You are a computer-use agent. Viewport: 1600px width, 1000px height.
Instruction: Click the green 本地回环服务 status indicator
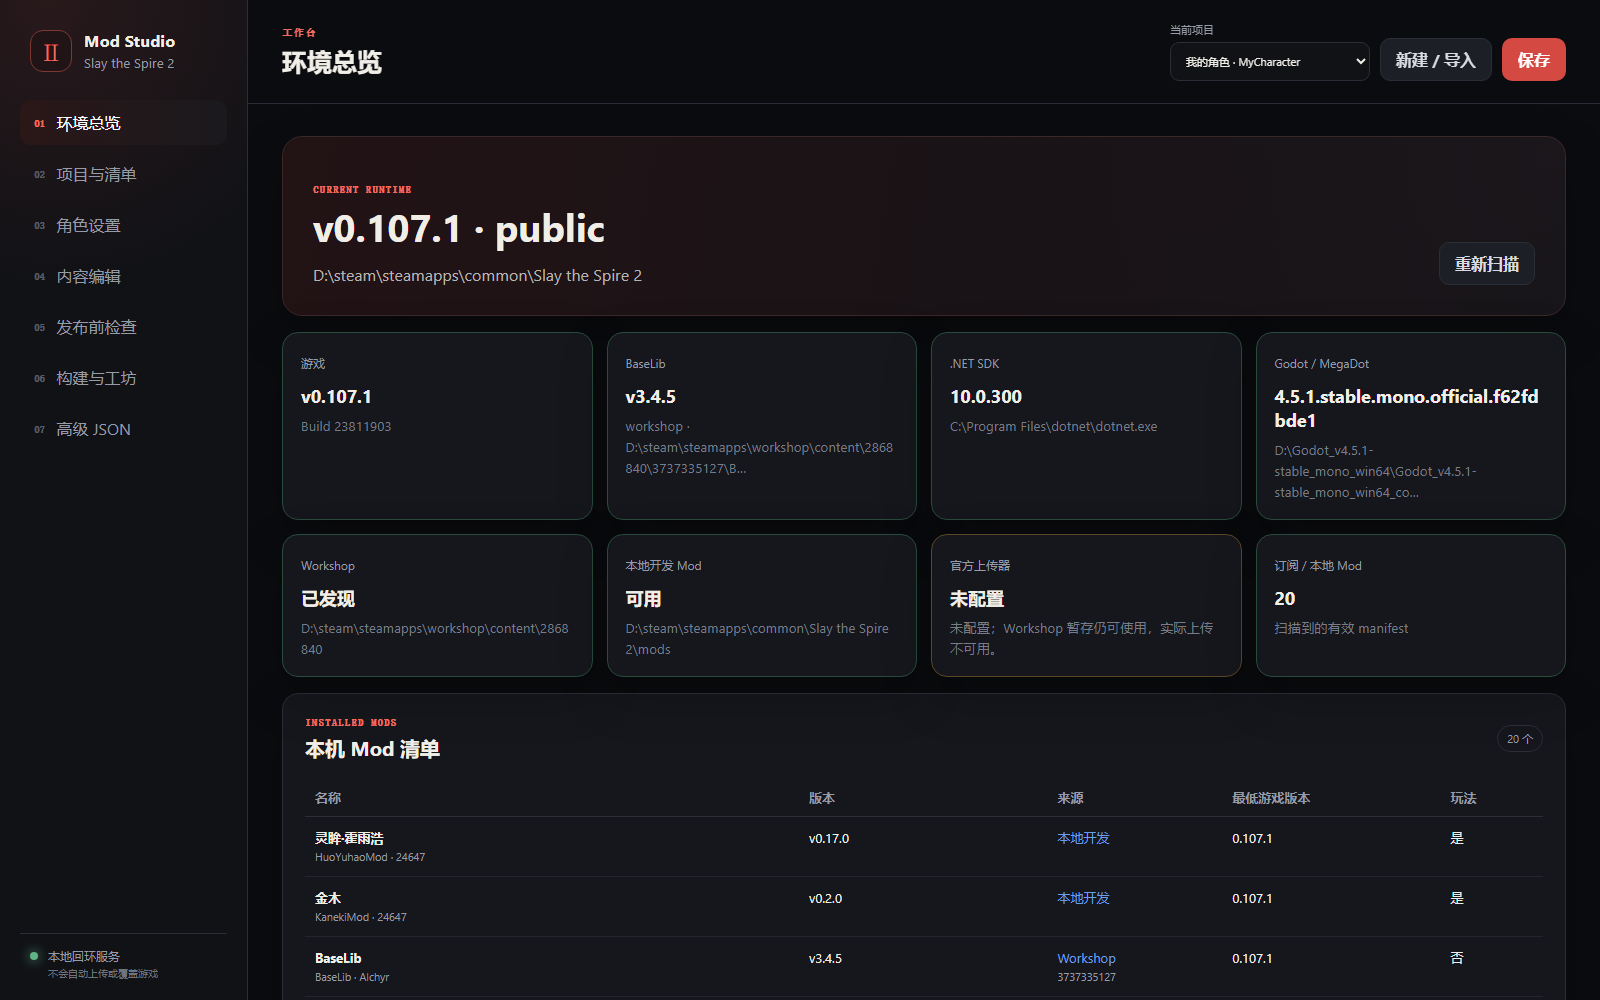34,956
